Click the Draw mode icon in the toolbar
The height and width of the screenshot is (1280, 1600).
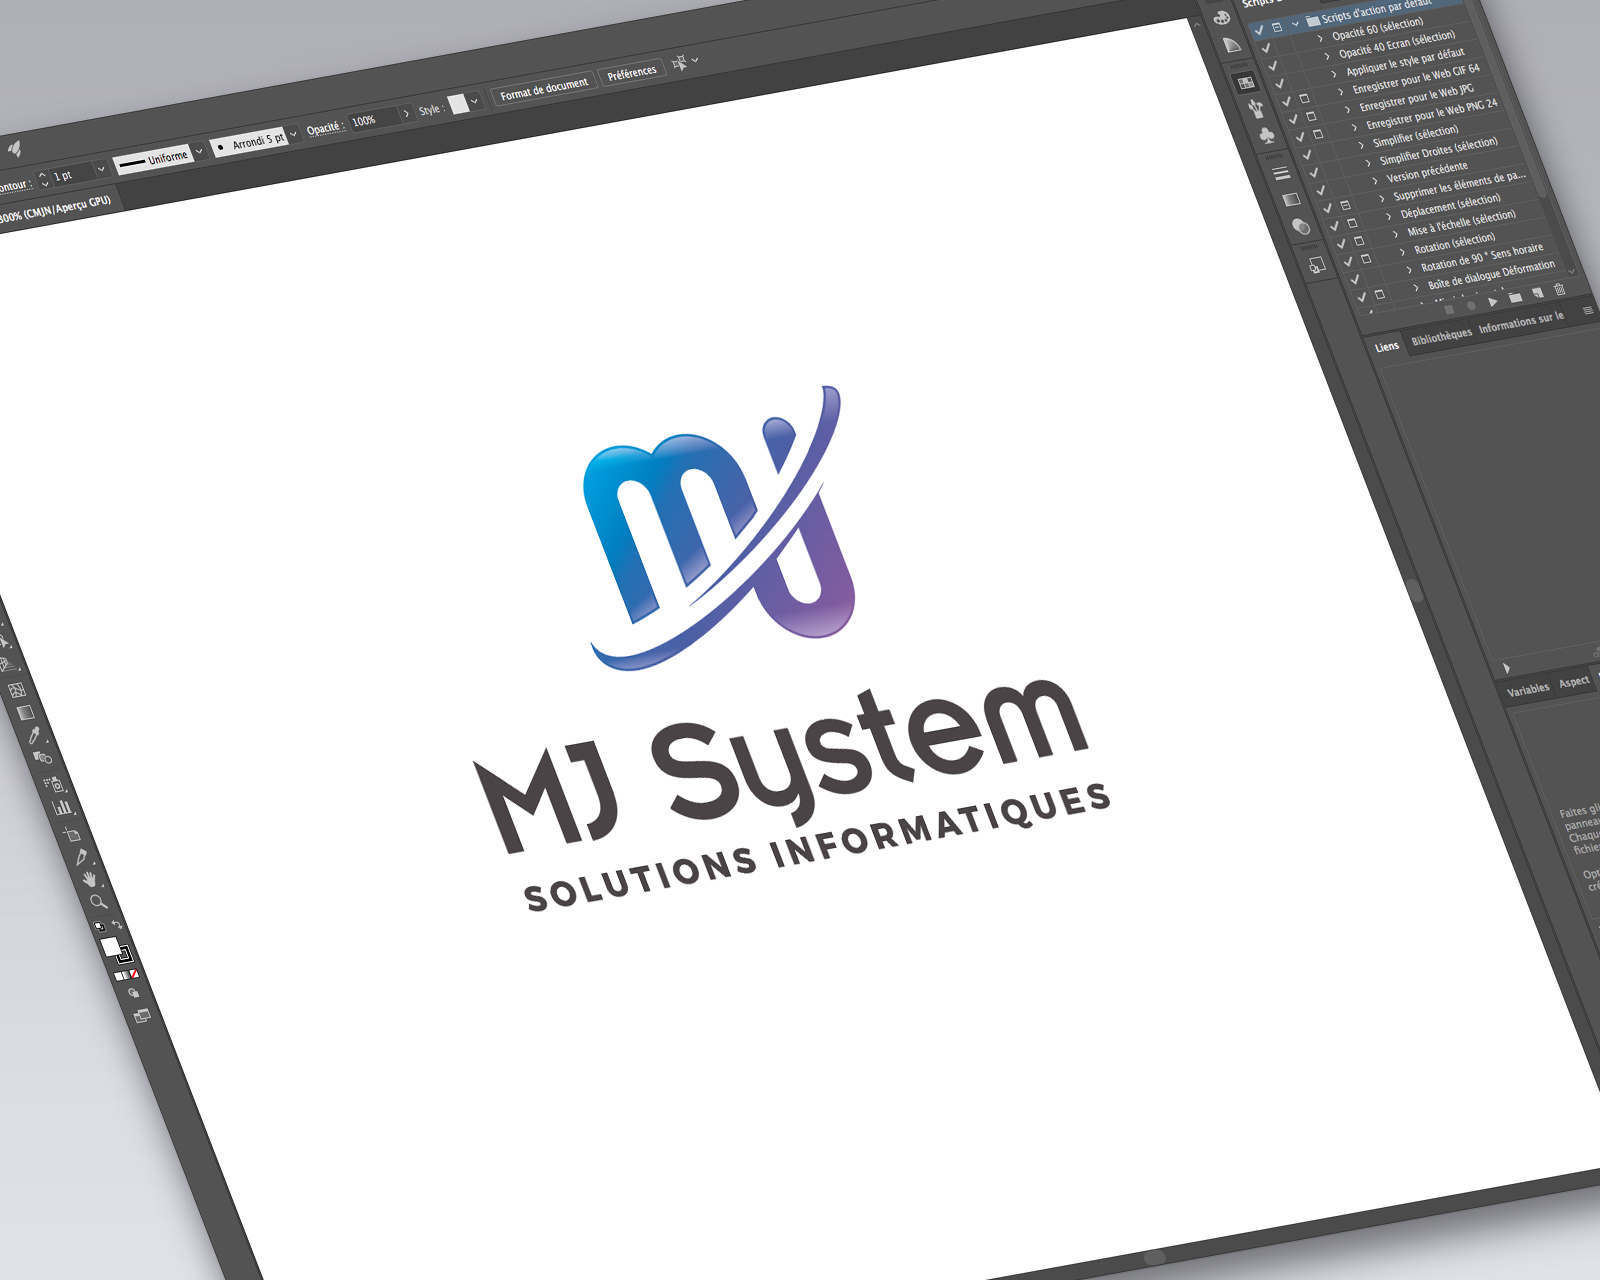click(134, 993)
